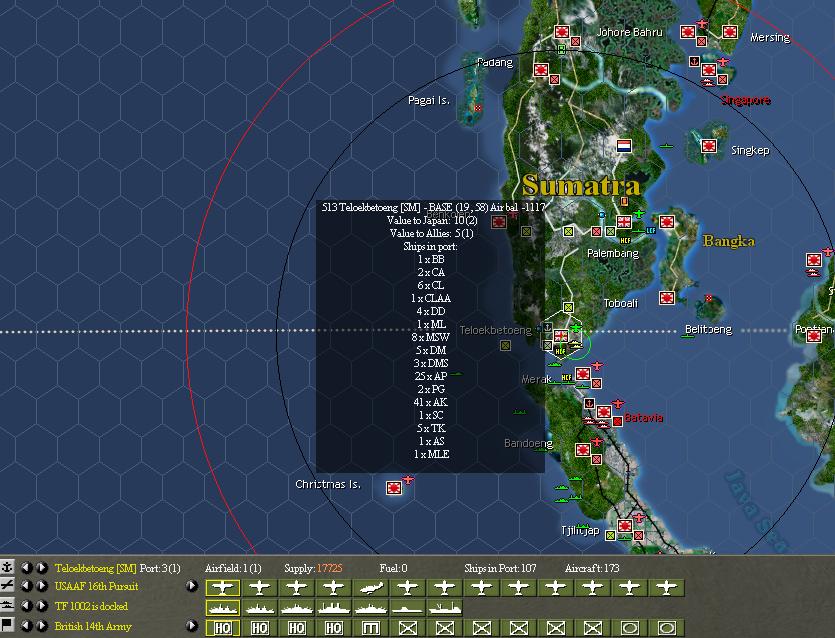Click the Japanese base marker at Mersing
Screen dimensions: 835x638
tap(730, 32)
